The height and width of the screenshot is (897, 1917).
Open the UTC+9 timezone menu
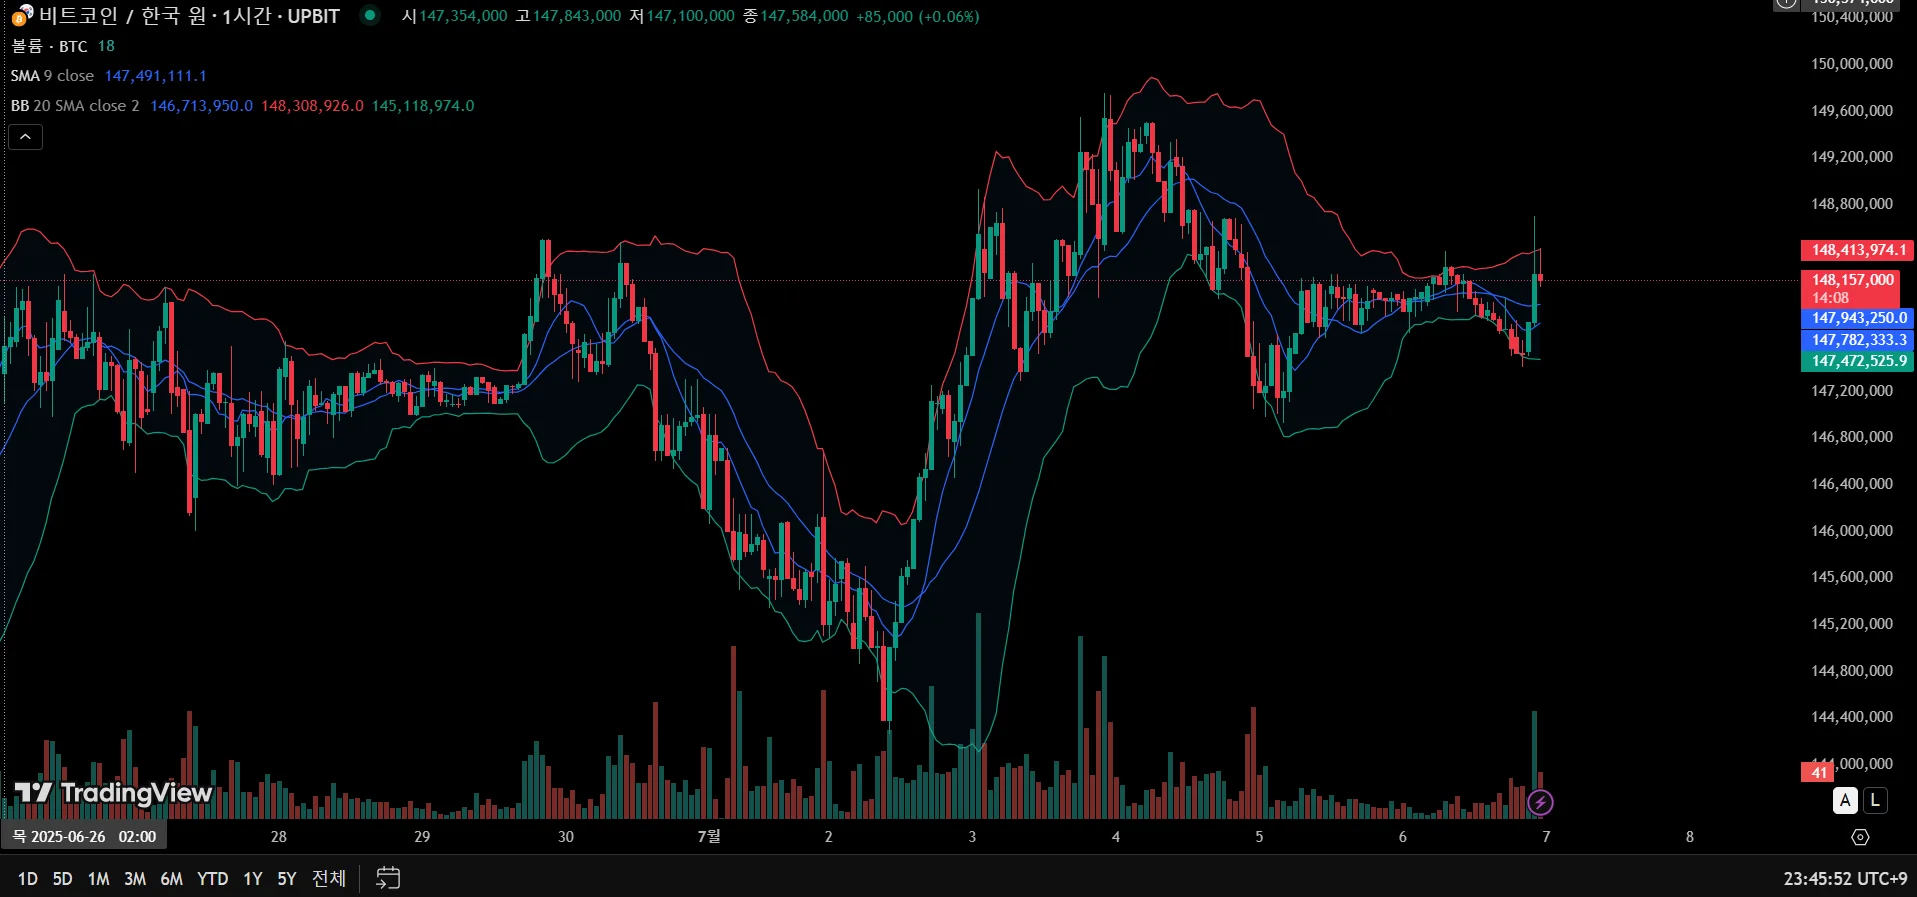(x=1845, y=879)
